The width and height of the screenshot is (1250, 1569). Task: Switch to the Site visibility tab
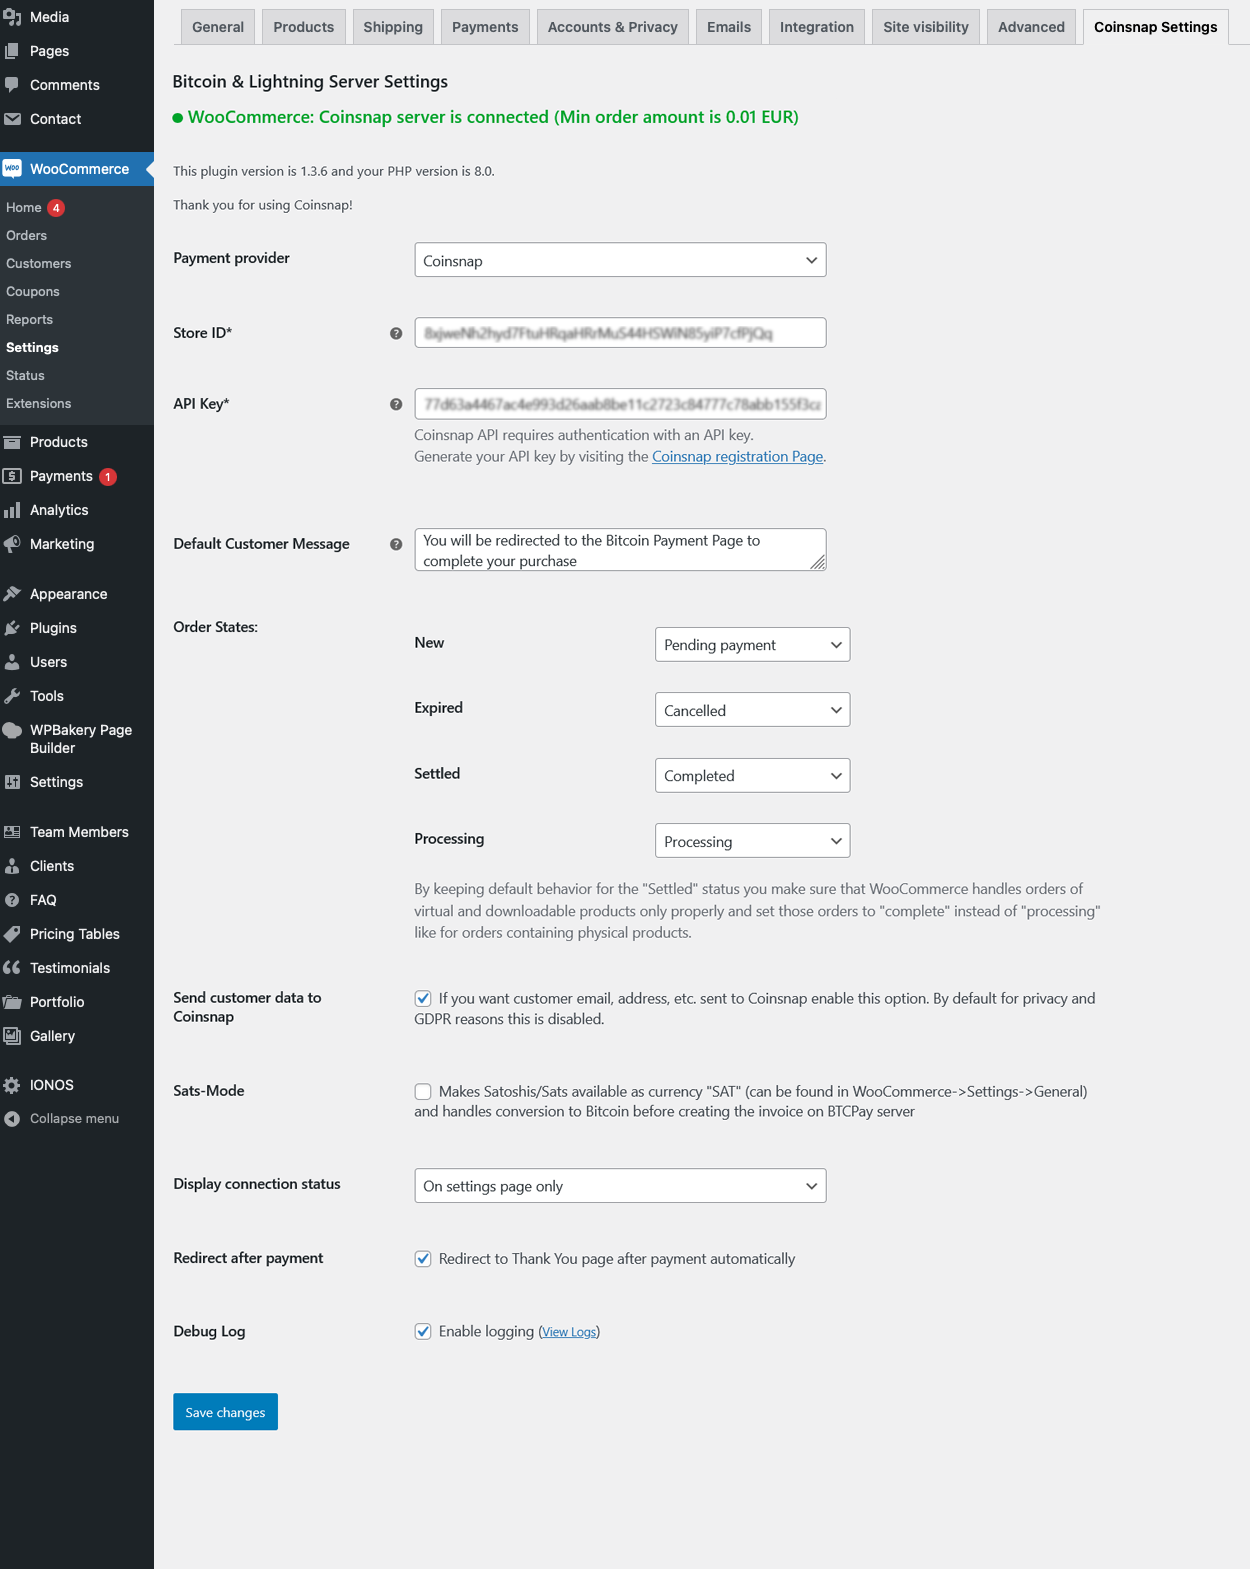point(926,27)
